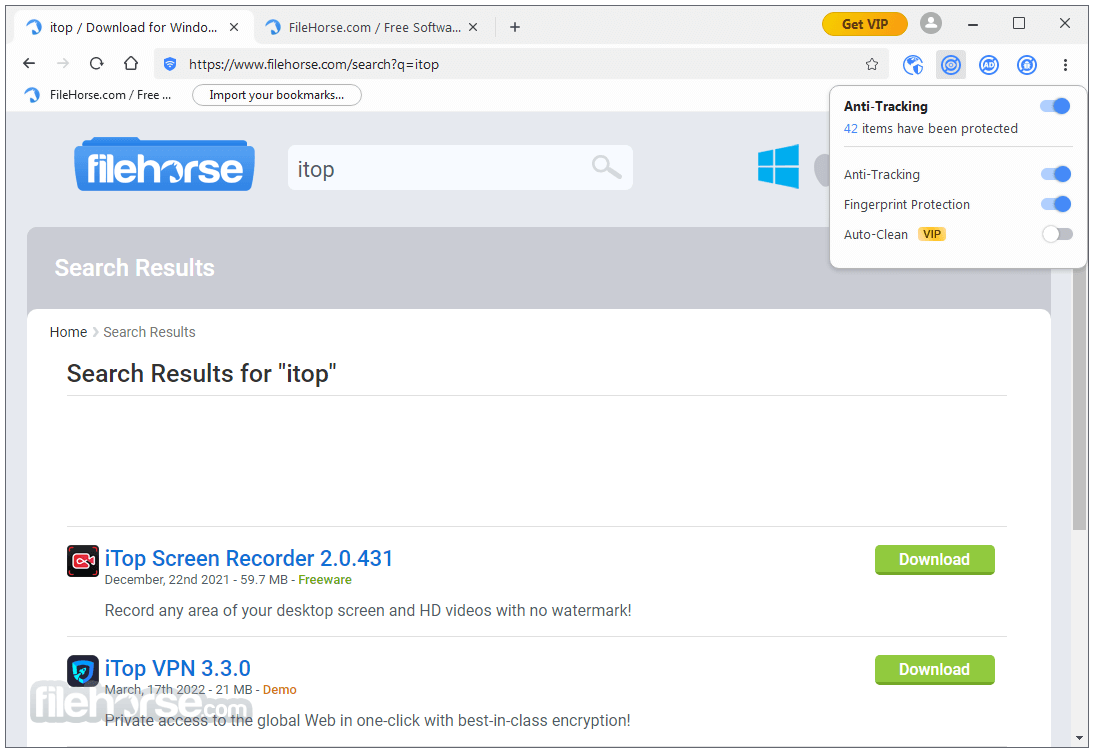Click the FileHorse.com bookmark favicon
This screenshot has height=753, width=1094.
coord(32,95)
